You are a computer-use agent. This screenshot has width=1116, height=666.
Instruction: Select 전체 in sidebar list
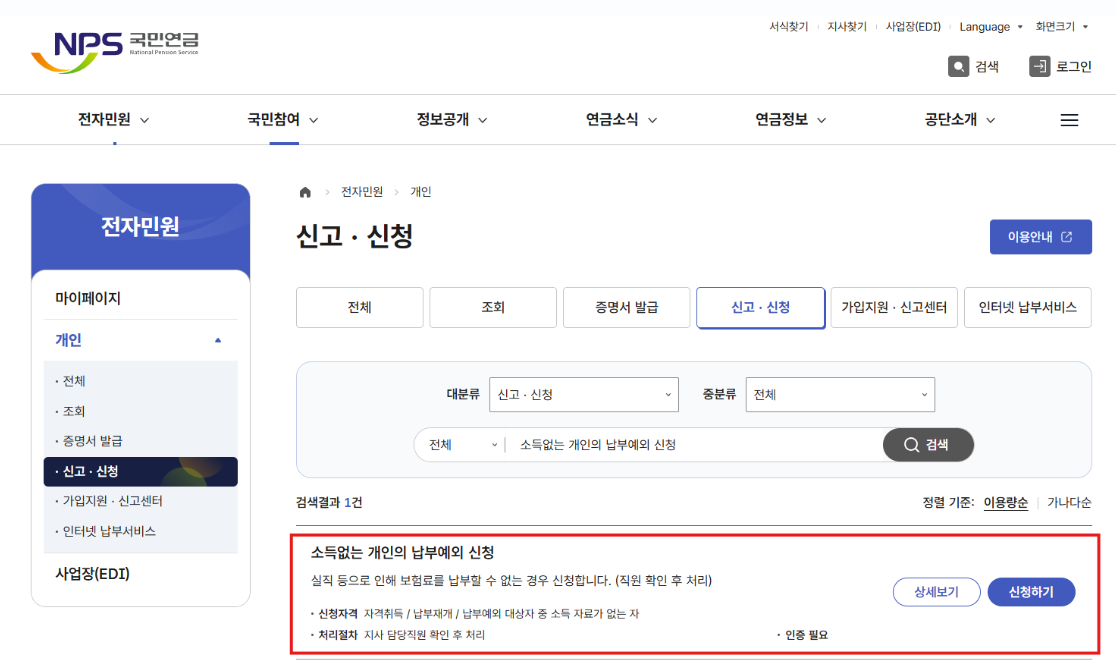74,381
